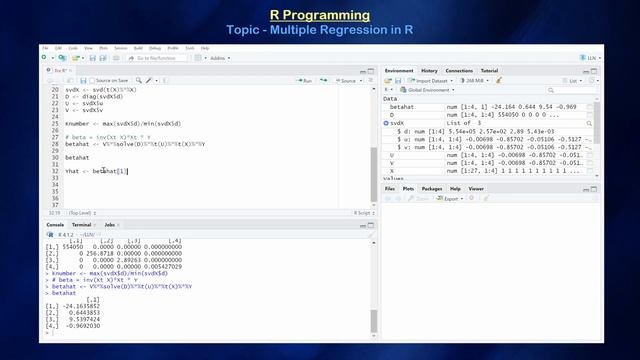Viewport: 640px width, 360px height.
Task: Click the Create a project icon
Action: [62, 58]
